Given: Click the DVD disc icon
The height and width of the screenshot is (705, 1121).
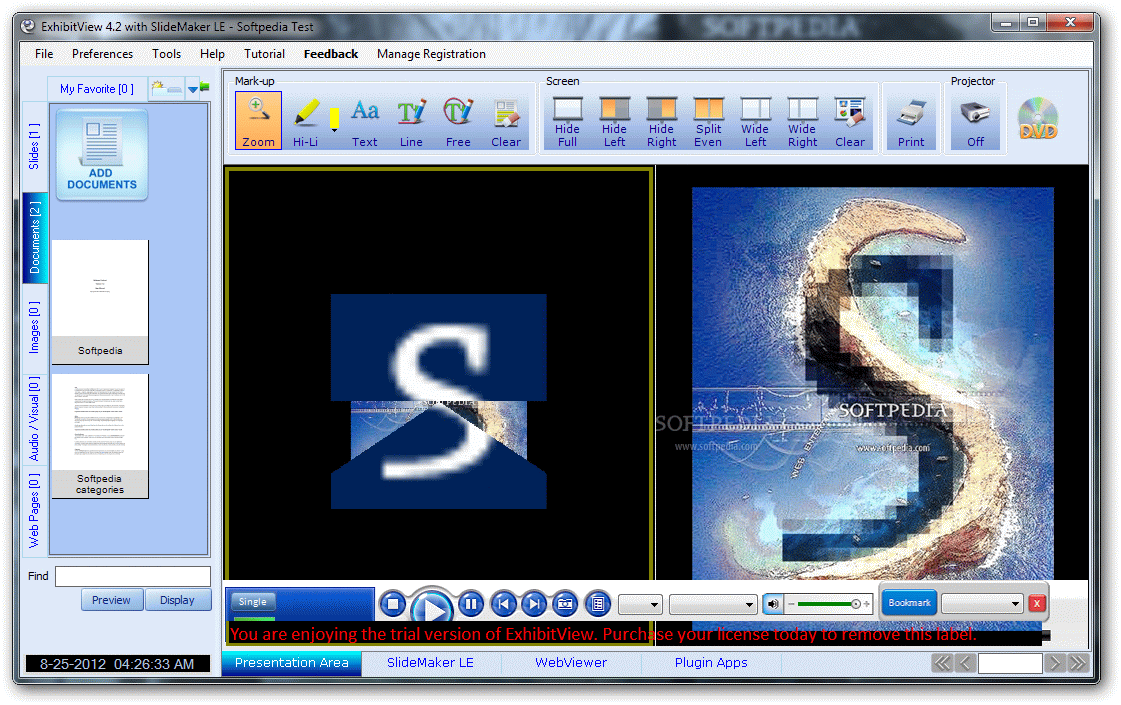Looking at the screenshot, I should (1037, 118).
